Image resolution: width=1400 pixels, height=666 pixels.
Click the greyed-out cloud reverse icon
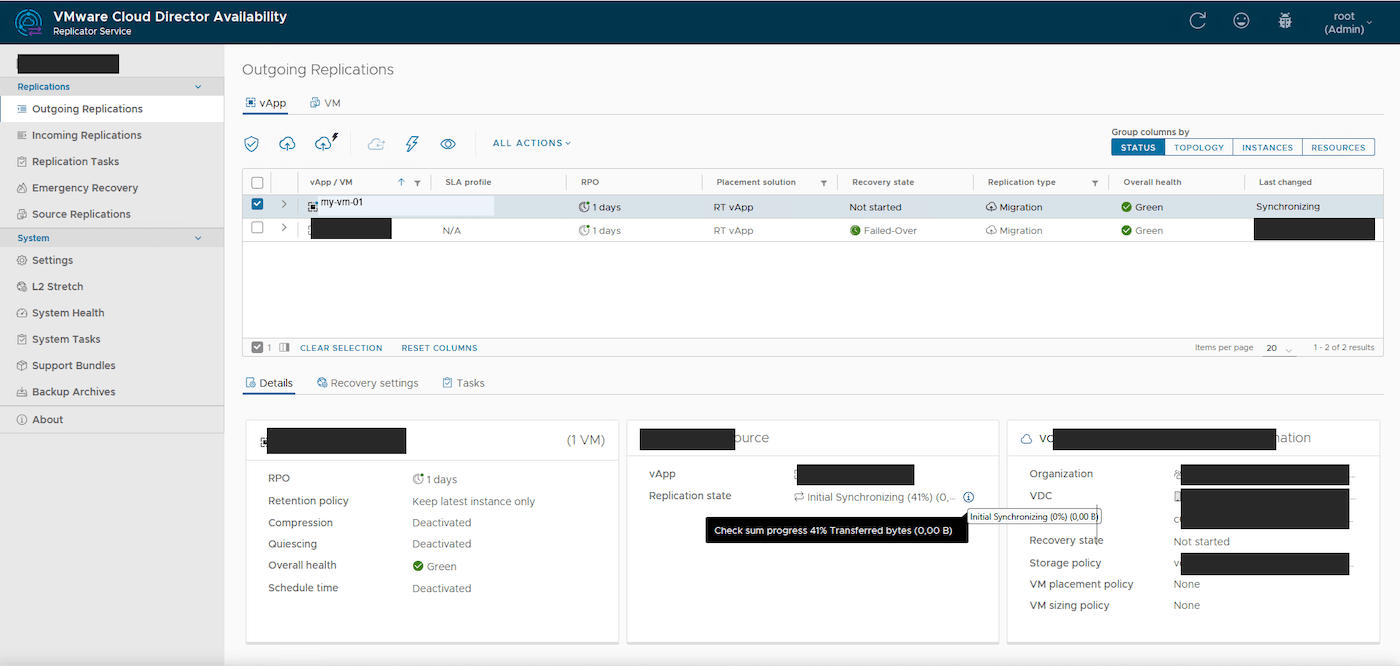point(376,144)
